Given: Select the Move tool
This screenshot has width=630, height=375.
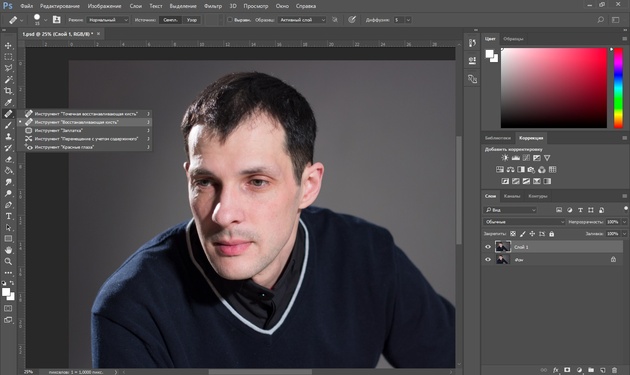Looking at the screenshot, I should (8, 45).
